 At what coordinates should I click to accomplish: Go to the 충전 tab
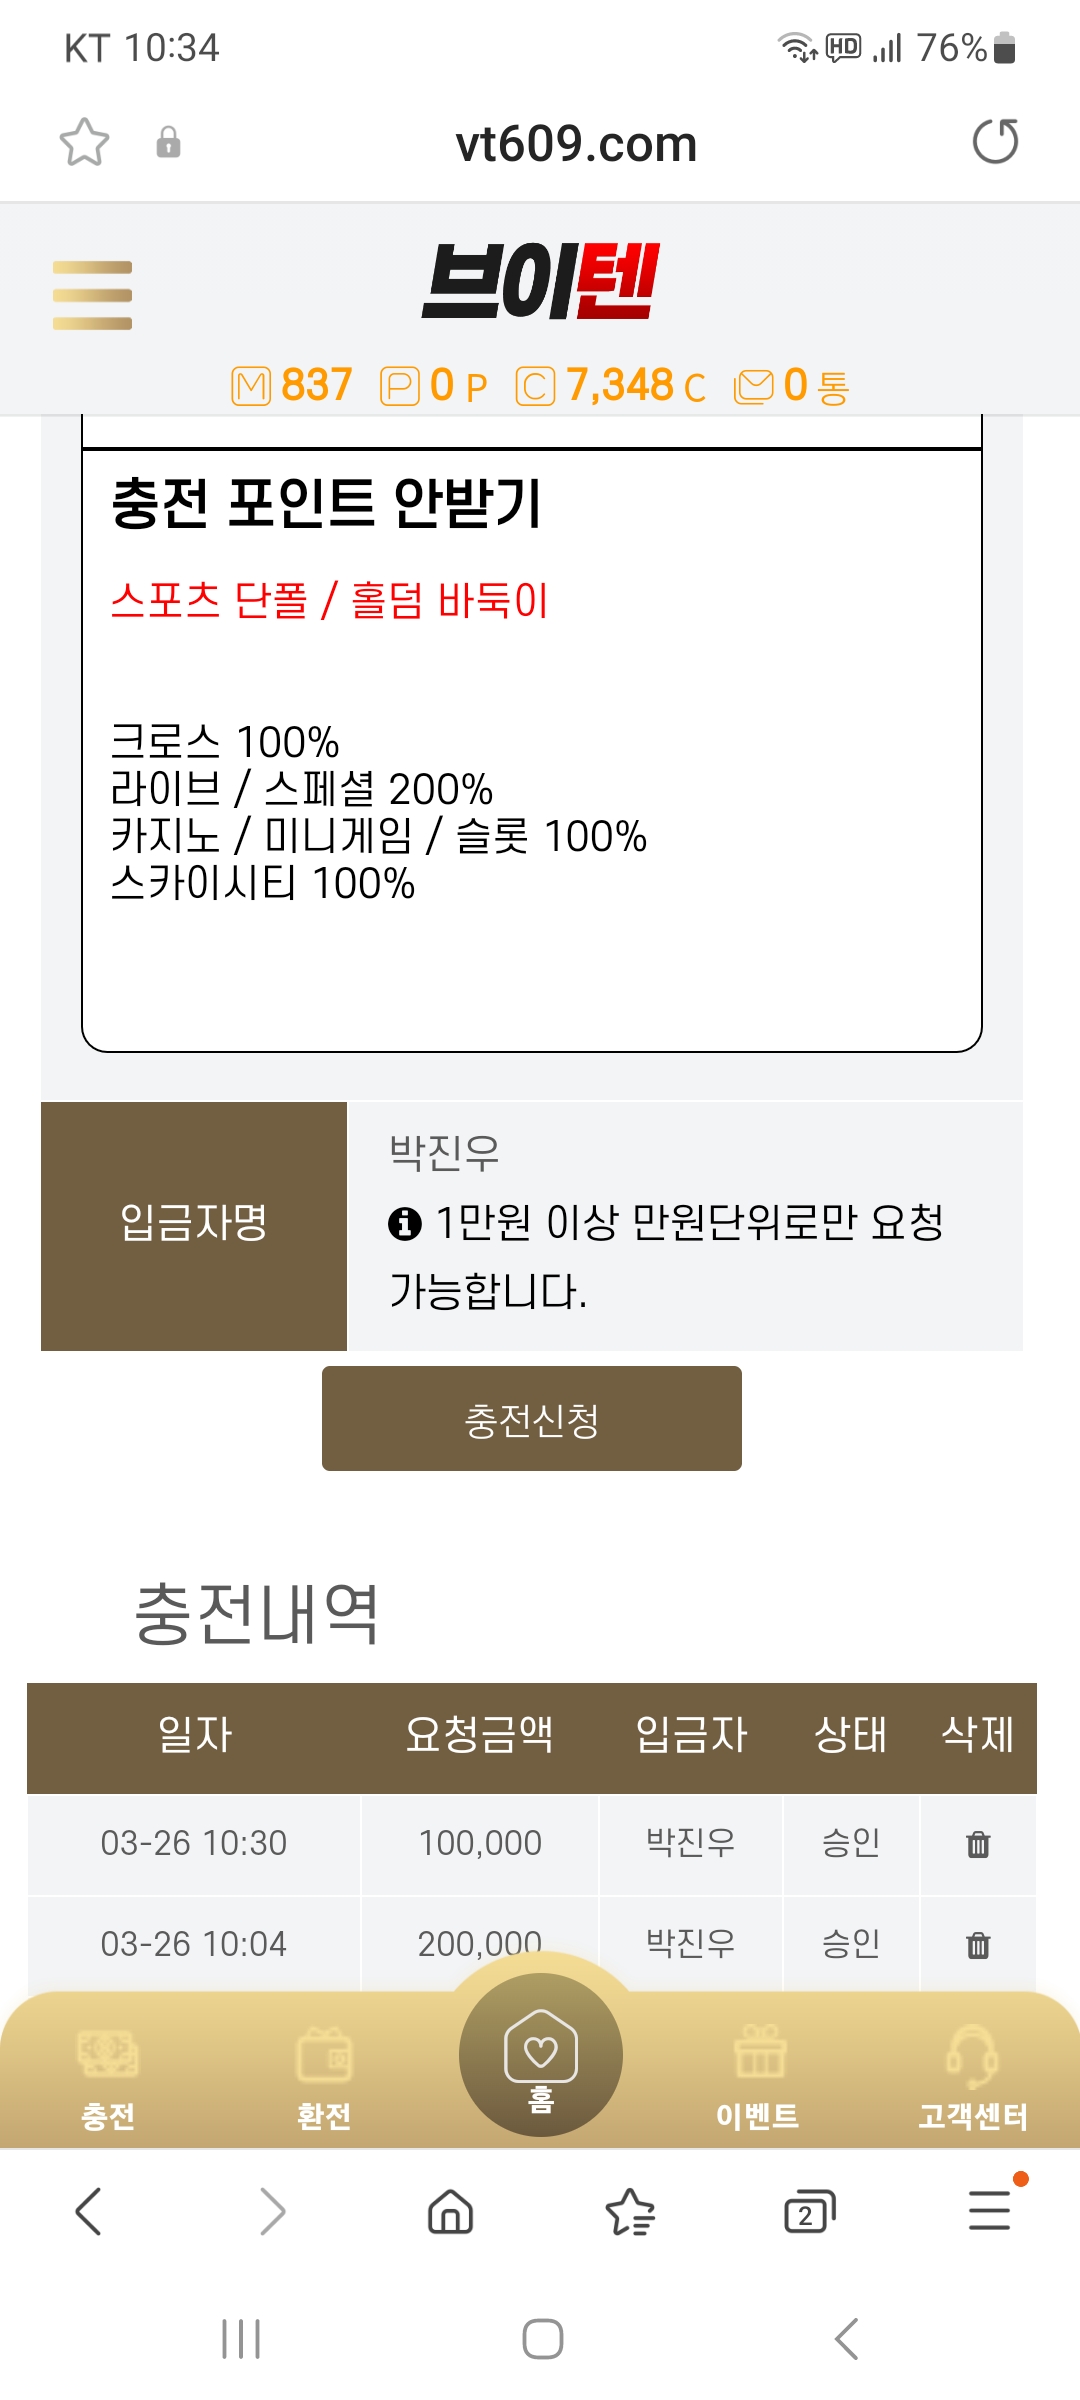point(107,2074)
